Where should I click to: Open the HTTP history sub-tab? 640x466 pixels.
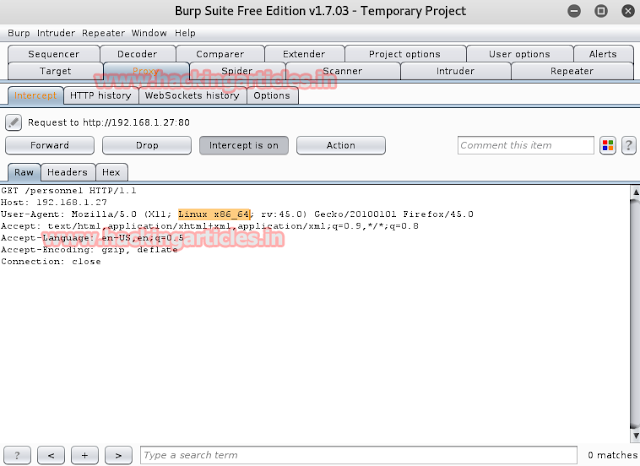tap(101, 95)
